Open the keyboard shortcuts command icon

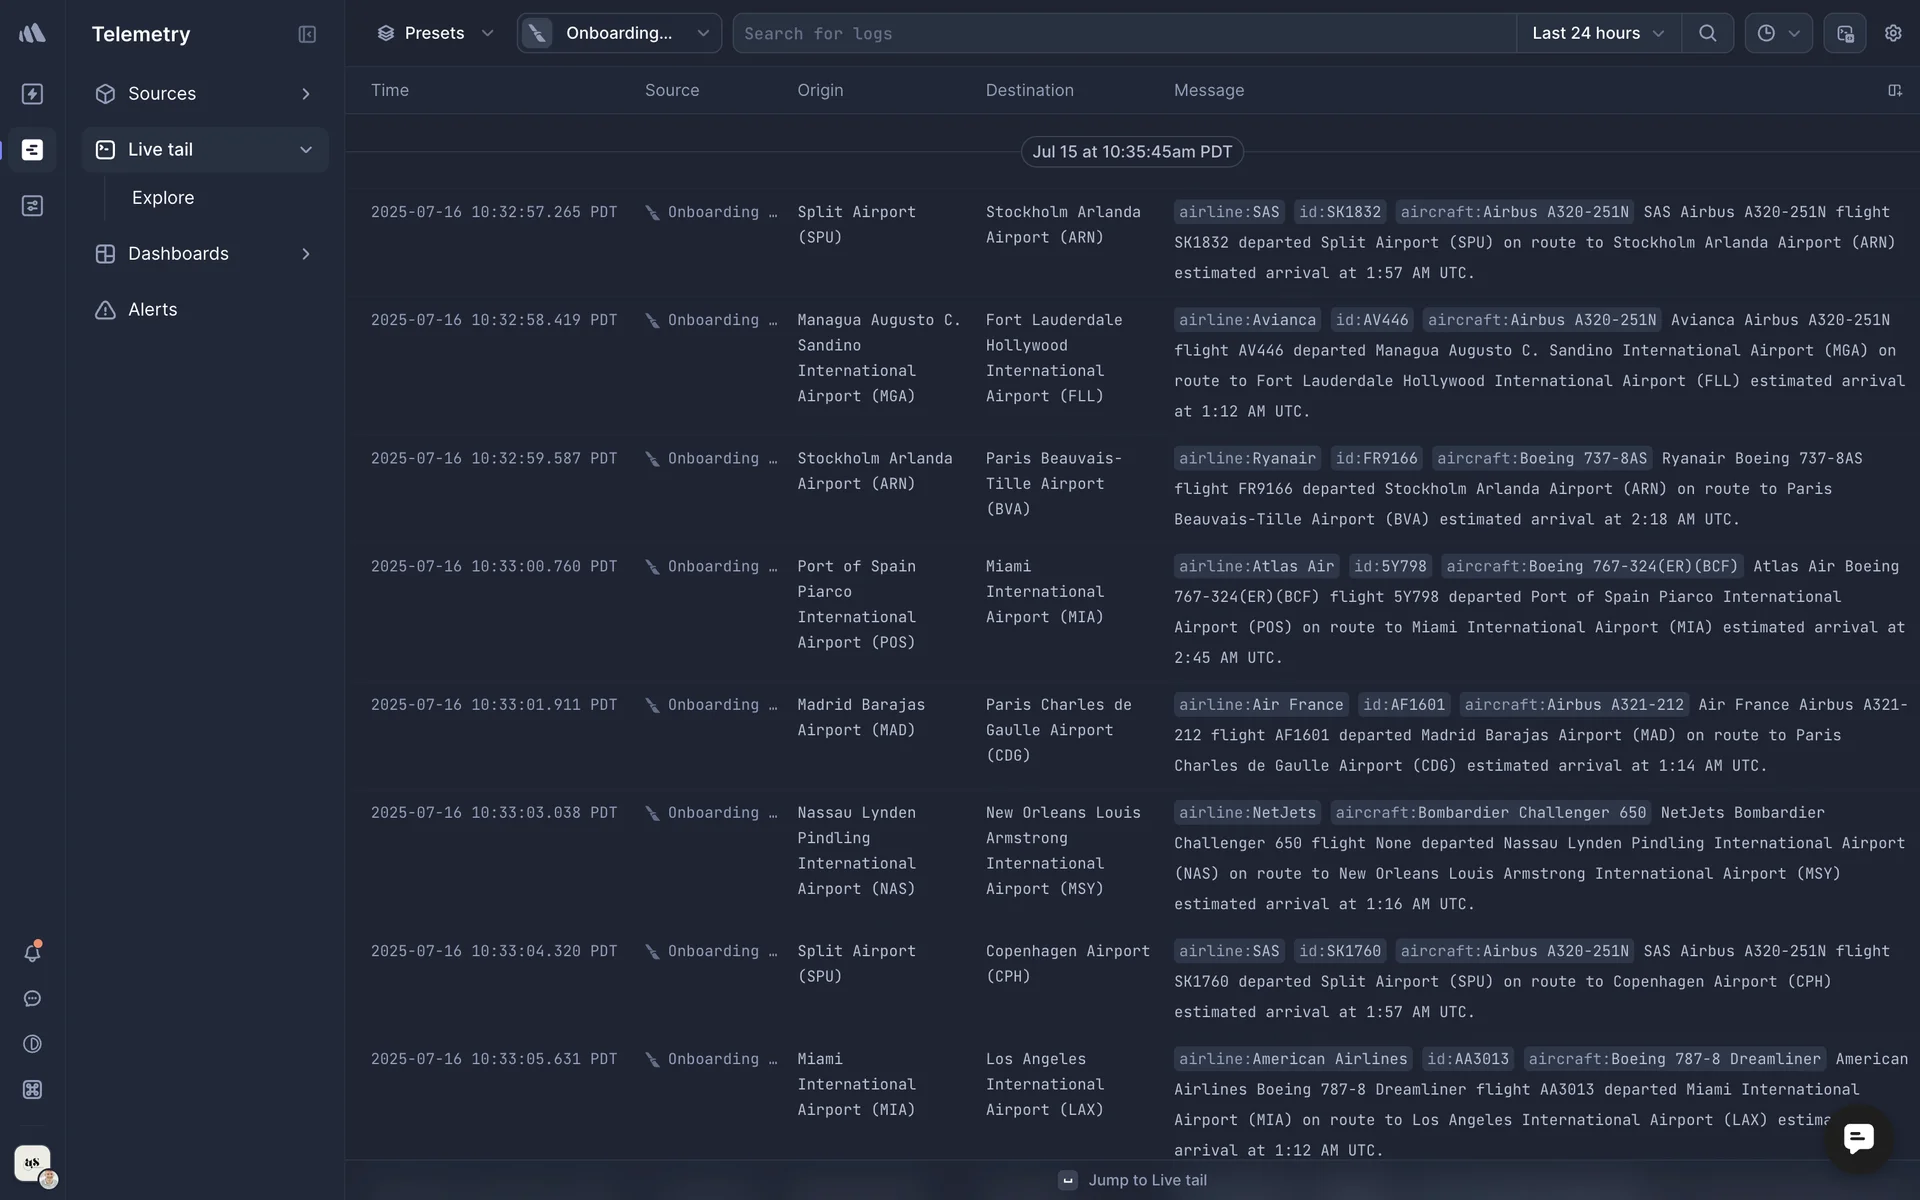click(32, 1090)
